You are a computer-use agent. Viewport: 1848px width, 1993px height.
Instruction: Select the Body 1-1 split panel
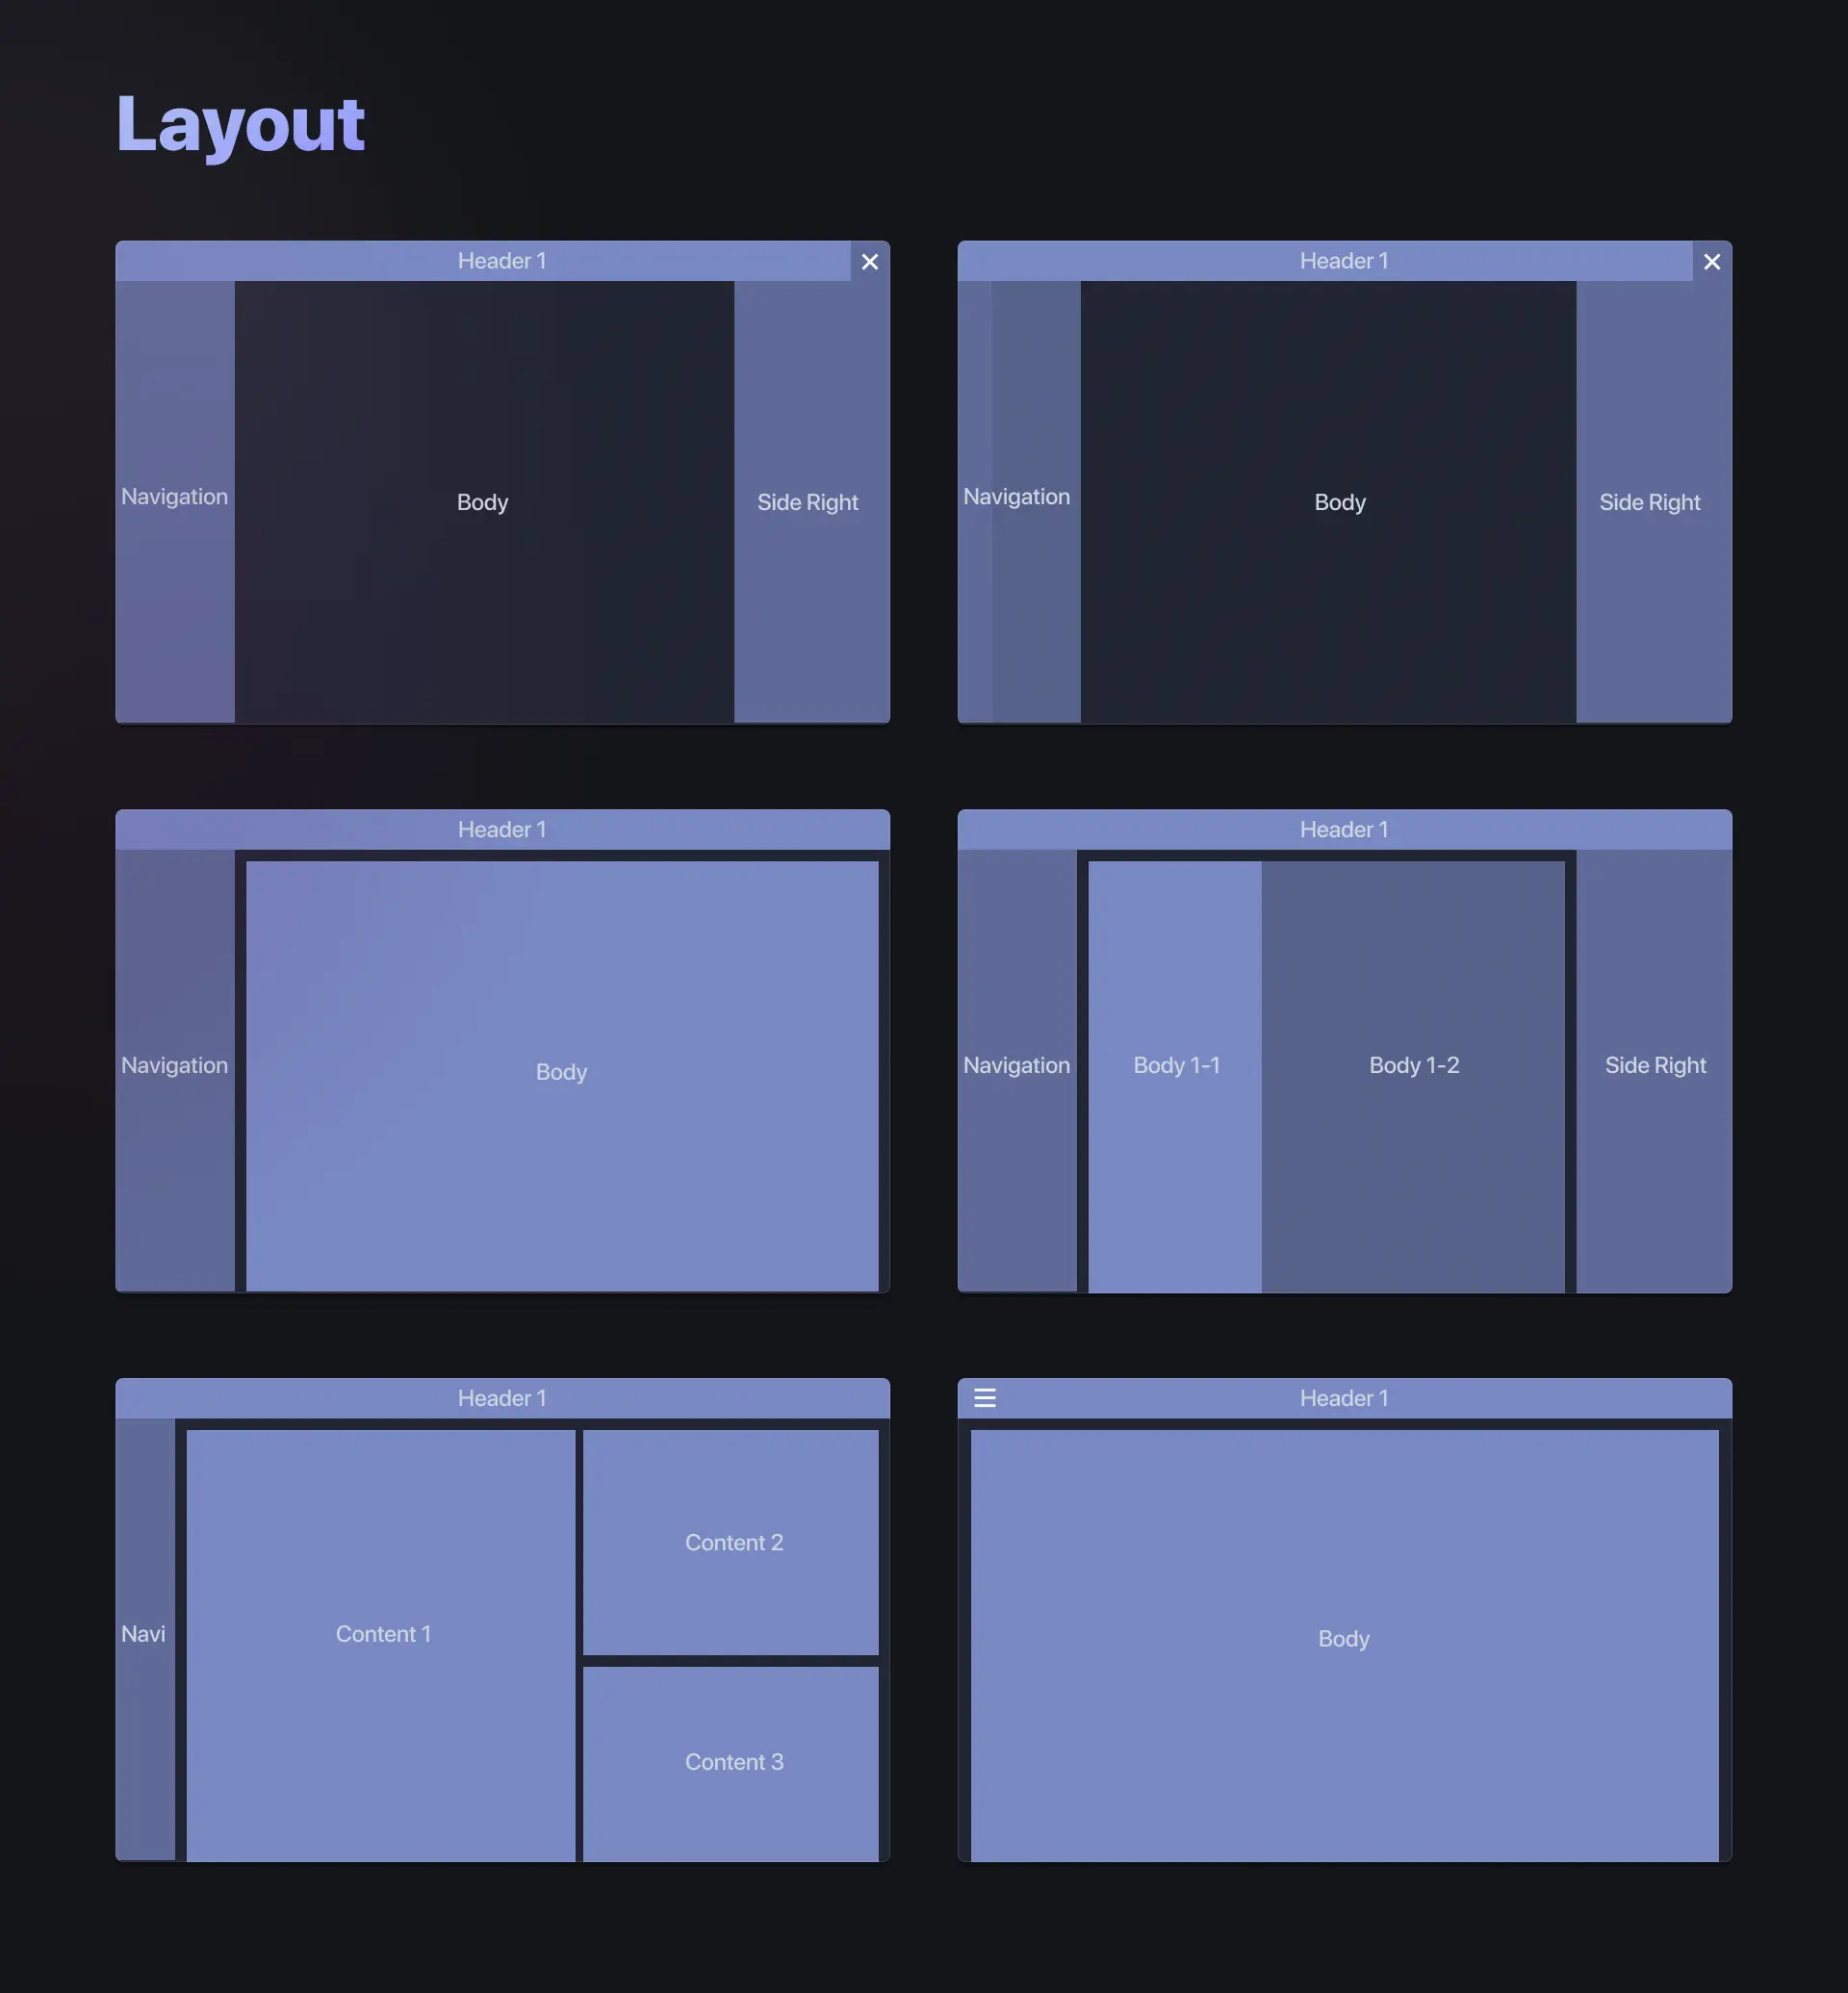click(x=1176, y=1064)
